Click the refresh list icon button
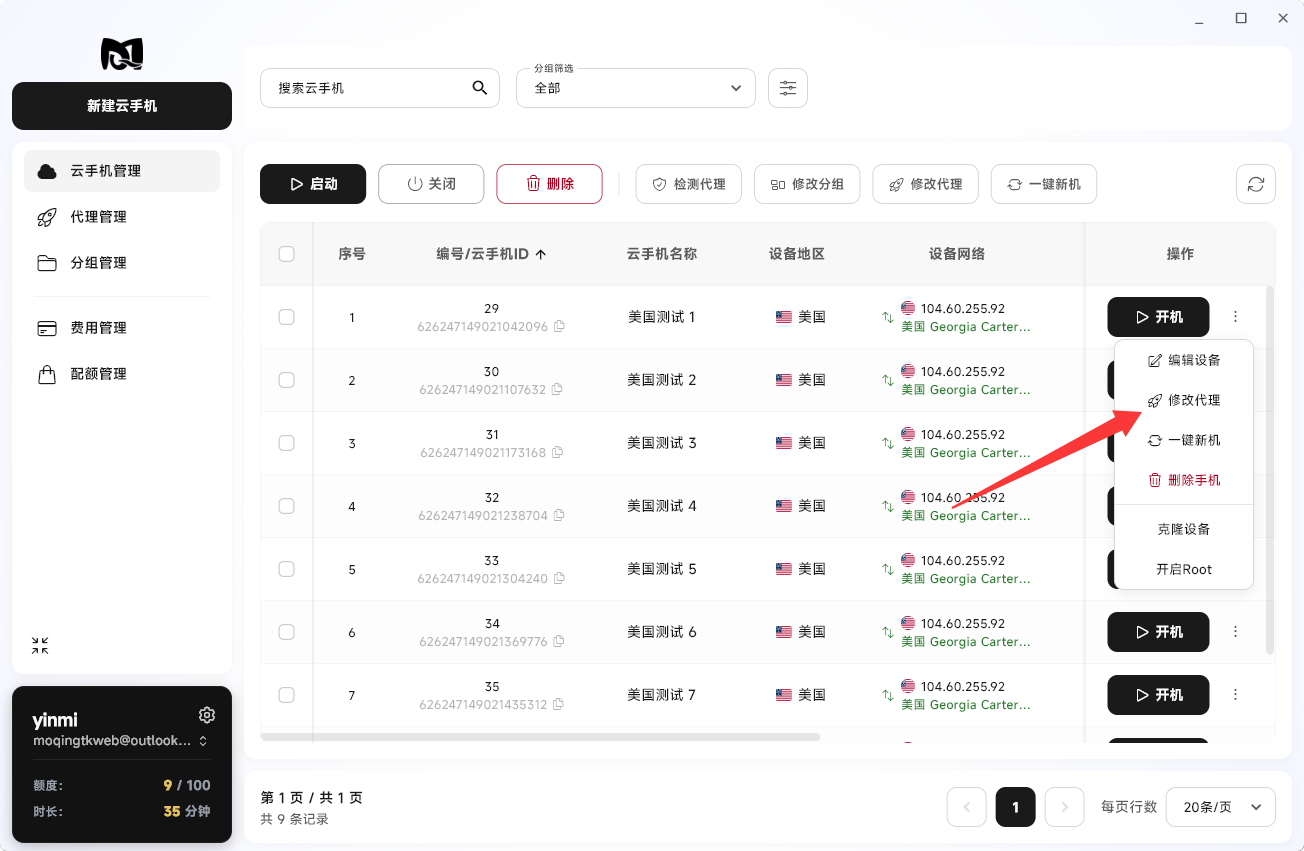The image size is (1304, 851). (x=1256, y=184)
